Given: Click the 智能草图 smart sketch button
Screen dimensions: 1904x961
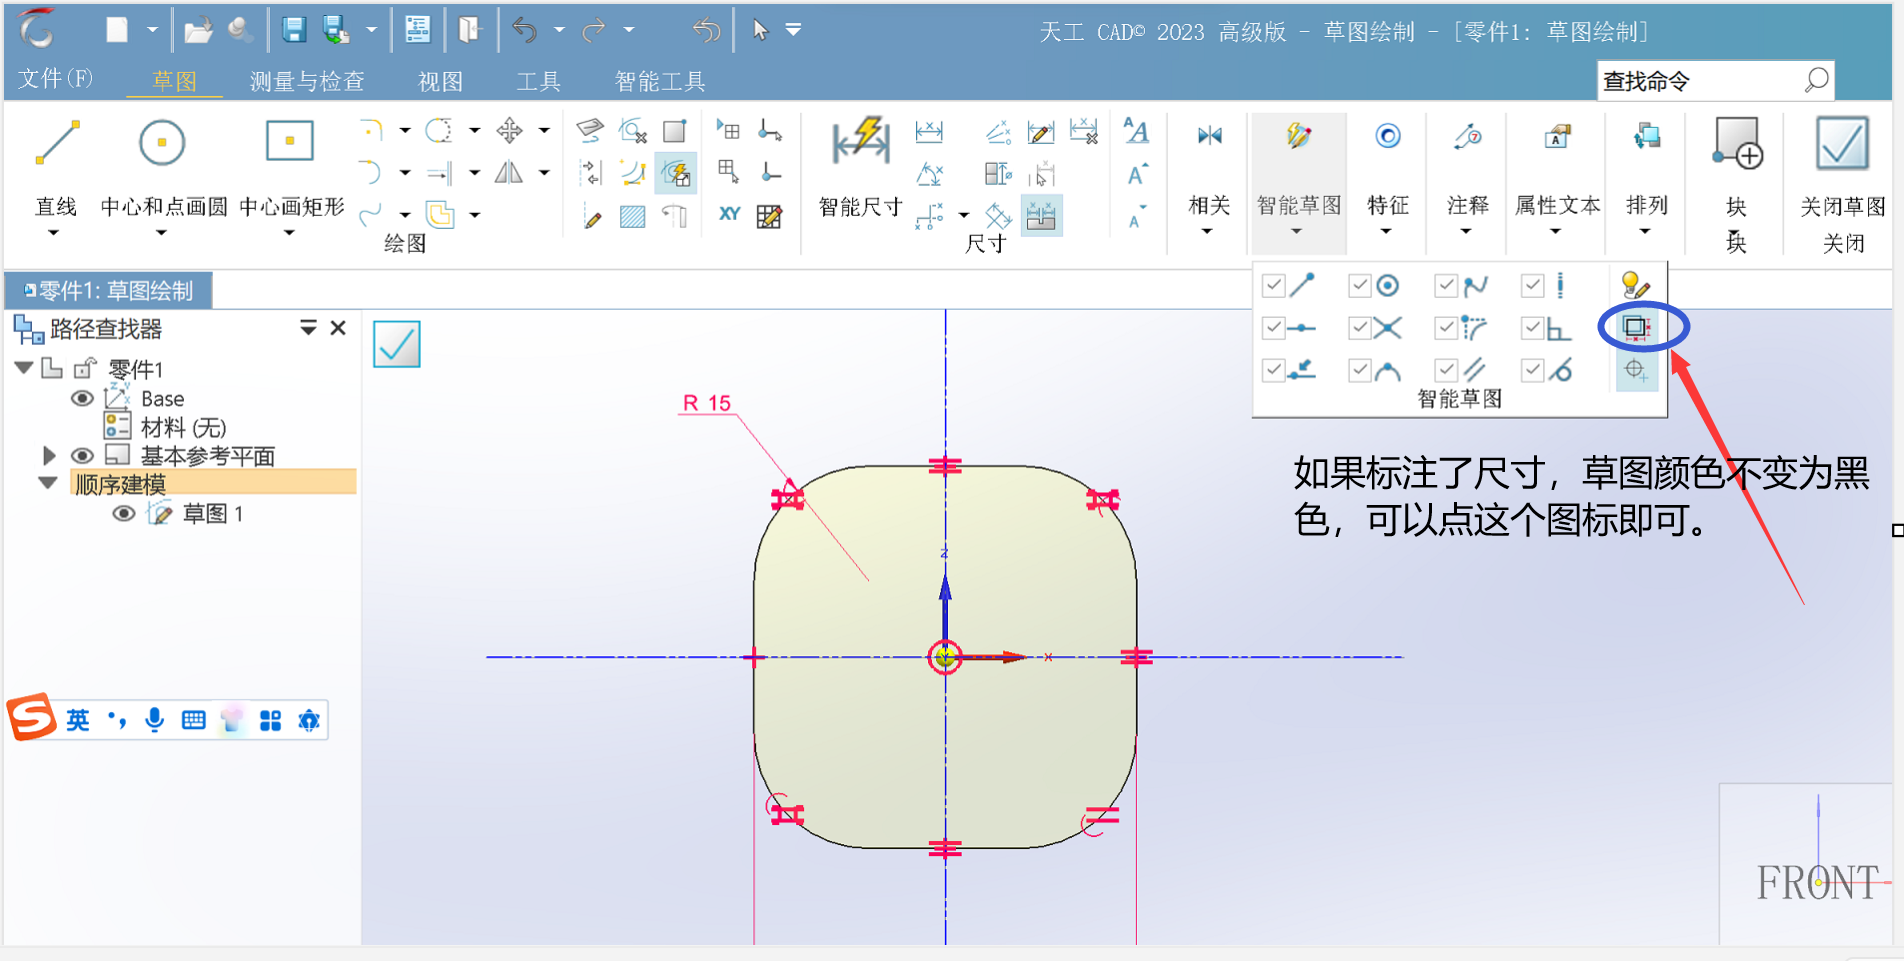Looking at the screenshot, I should coord(1298,182).
